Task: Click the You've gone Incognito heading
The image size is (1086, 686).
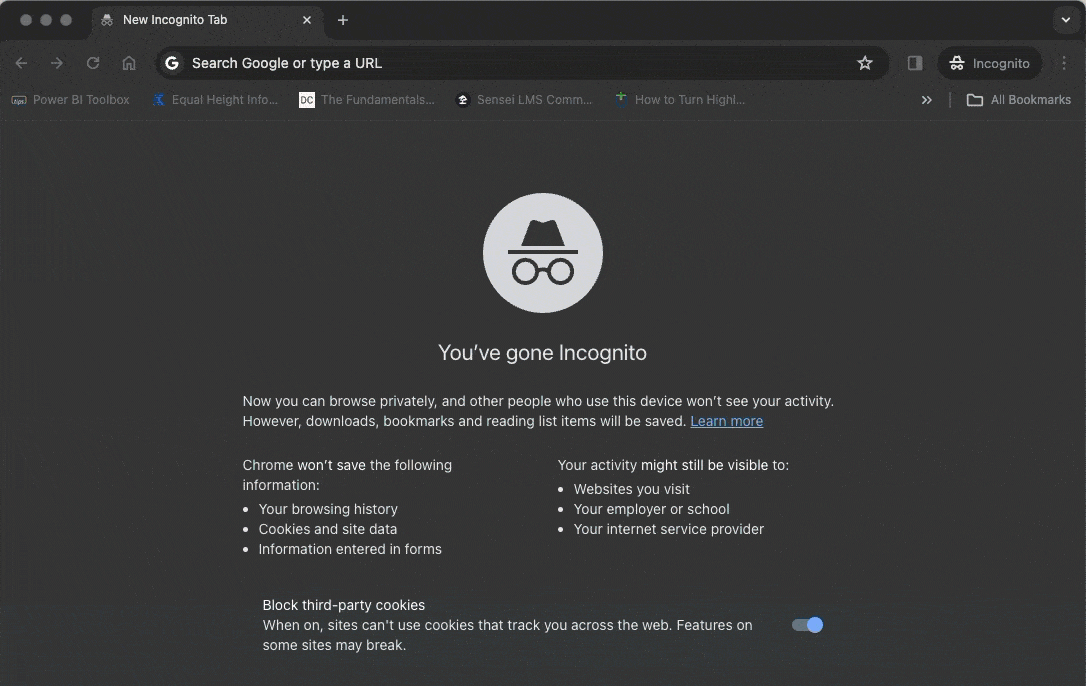Action: (x=542, y=353)
